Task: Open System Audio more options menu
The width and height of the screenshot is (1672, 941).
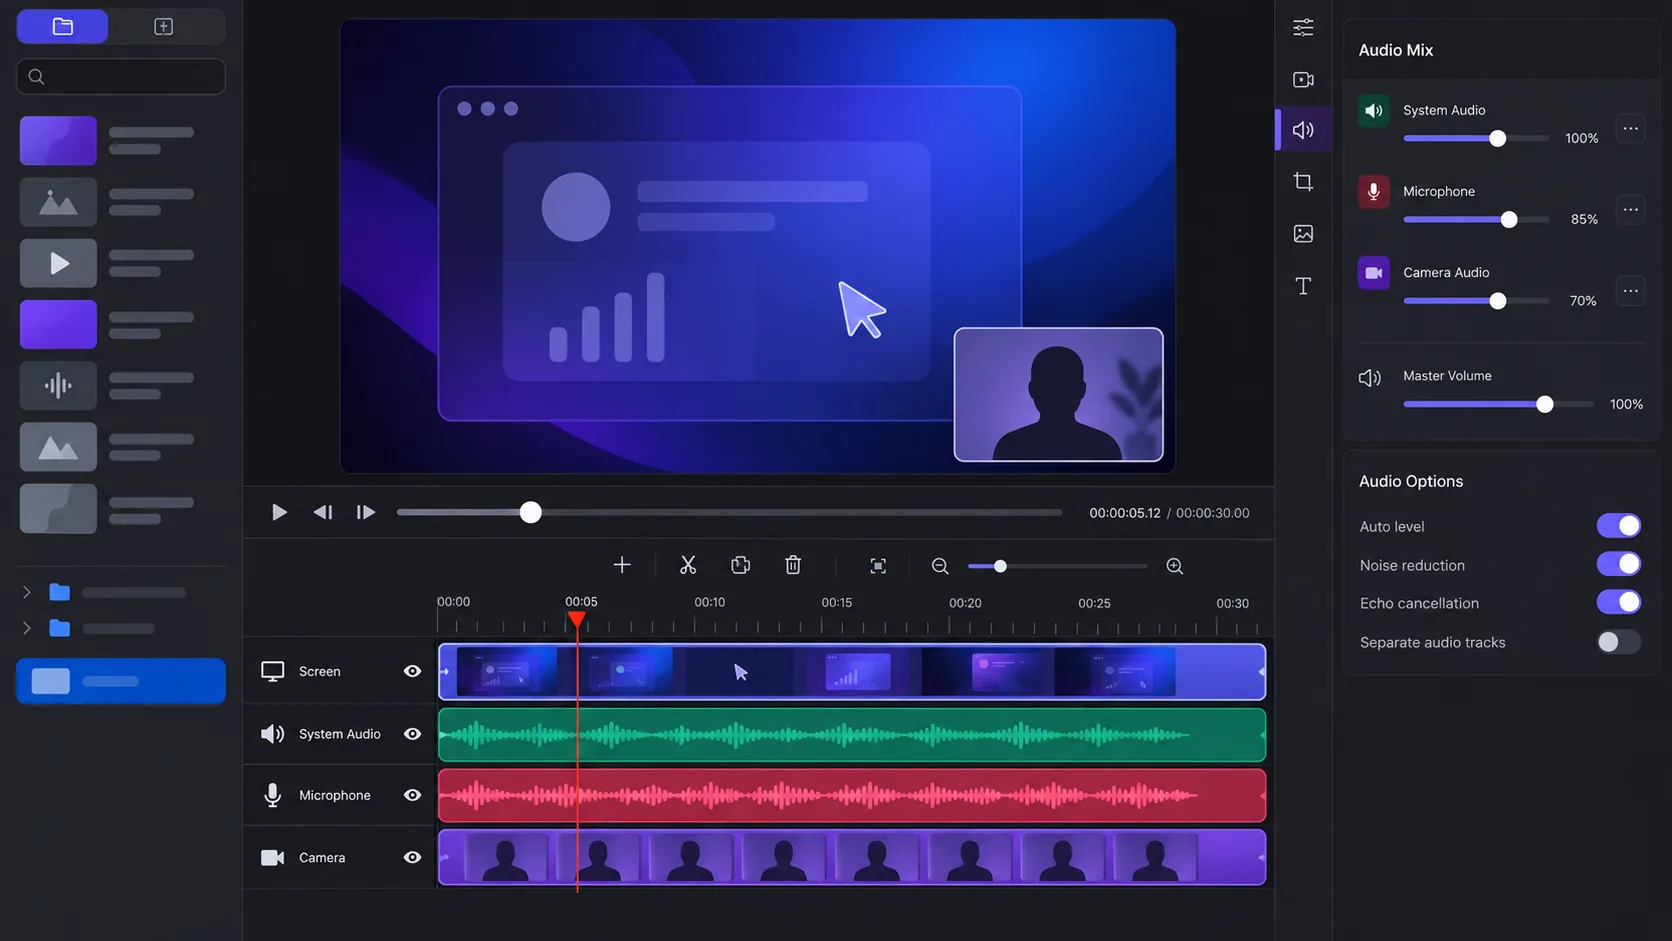Action: [1631, 129]
